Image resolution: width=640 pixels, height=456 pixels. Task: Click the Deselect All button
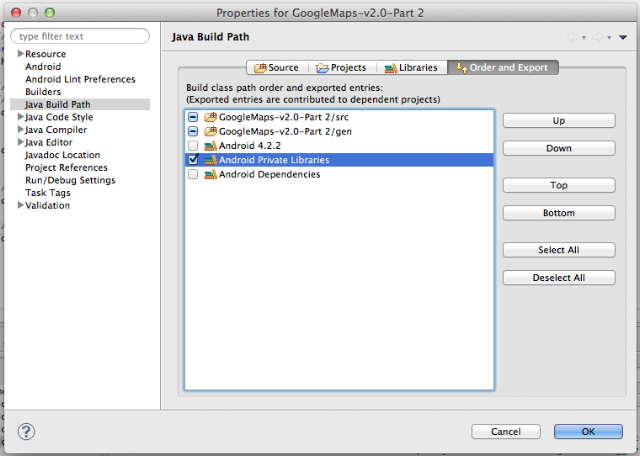[x=559, y=278]
